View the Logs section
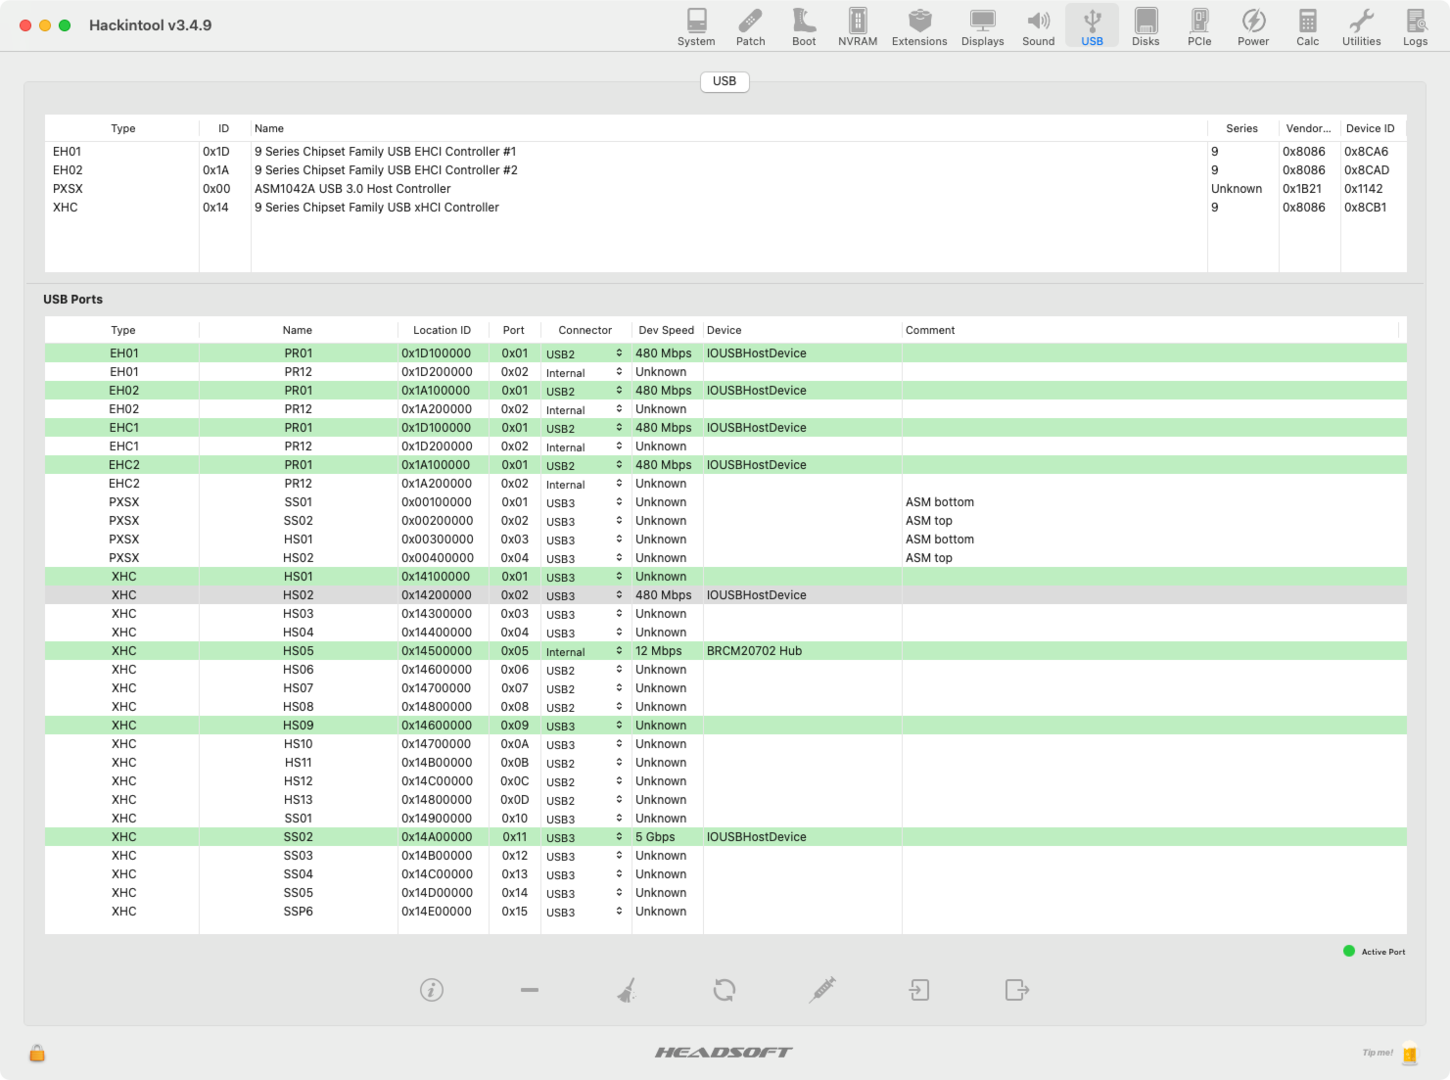This screenshot has height=1080, width=1450. pos(1415,27)
